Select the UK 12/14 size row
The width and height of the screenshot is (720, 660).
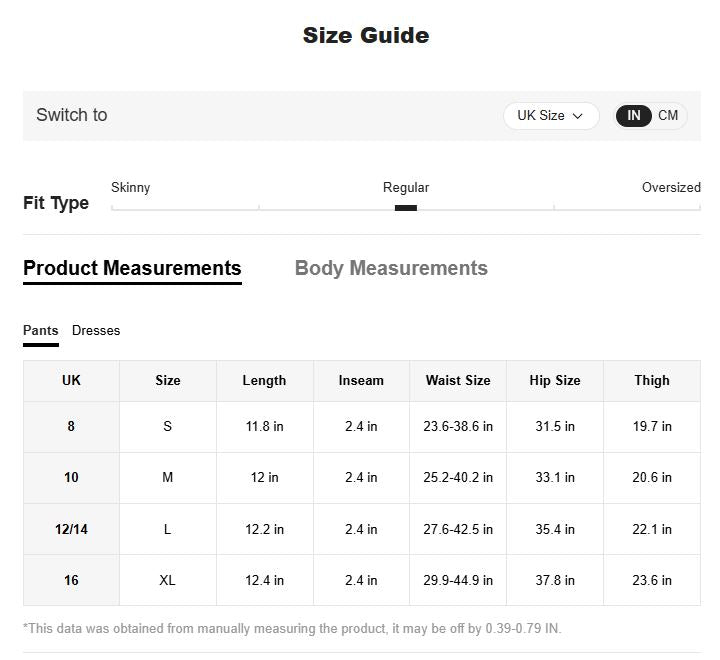pyautogui.click(x=71, y=530)
